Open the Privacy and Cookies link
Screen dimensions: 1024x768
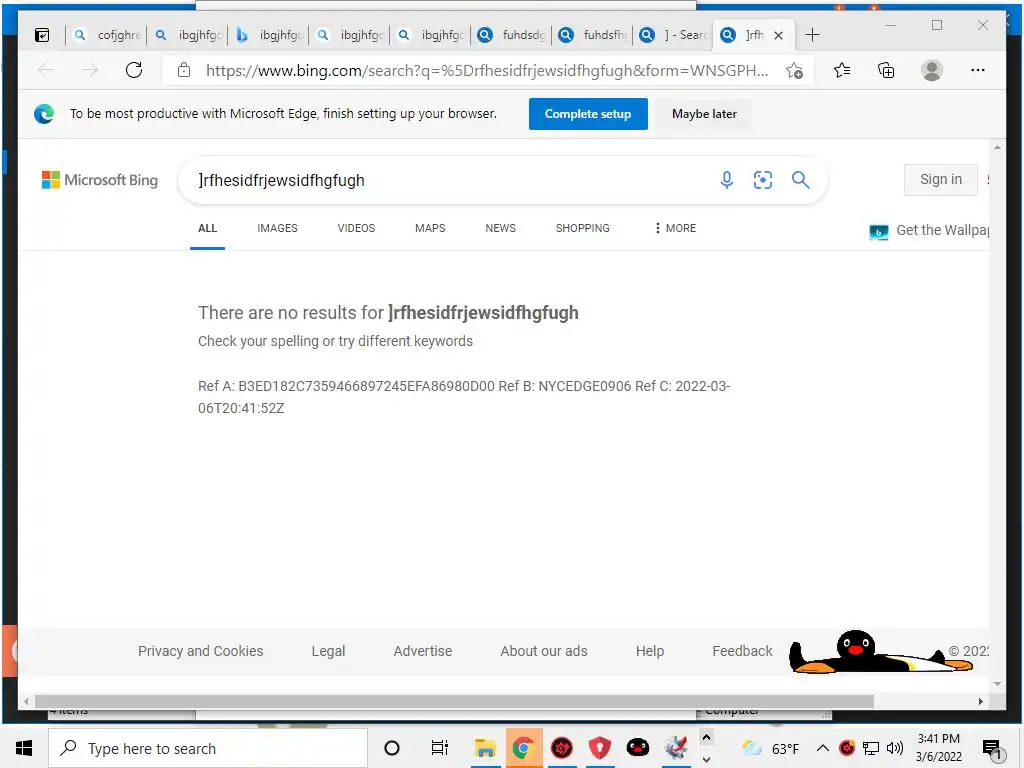click(200, 651)
